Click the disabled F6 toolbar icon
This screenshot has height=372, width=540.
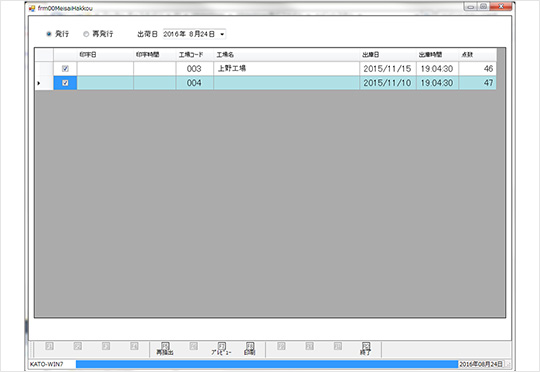[194, 346]
